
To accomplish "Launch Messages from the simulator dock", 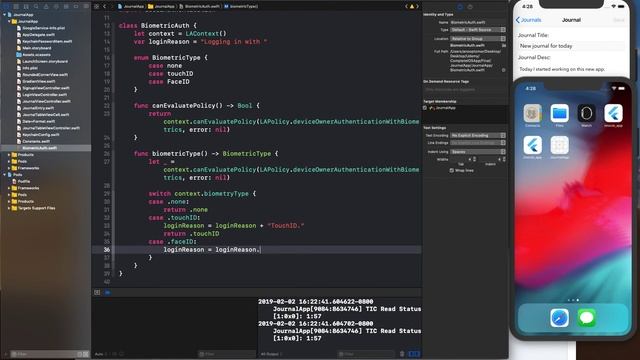I will point(587,318).
